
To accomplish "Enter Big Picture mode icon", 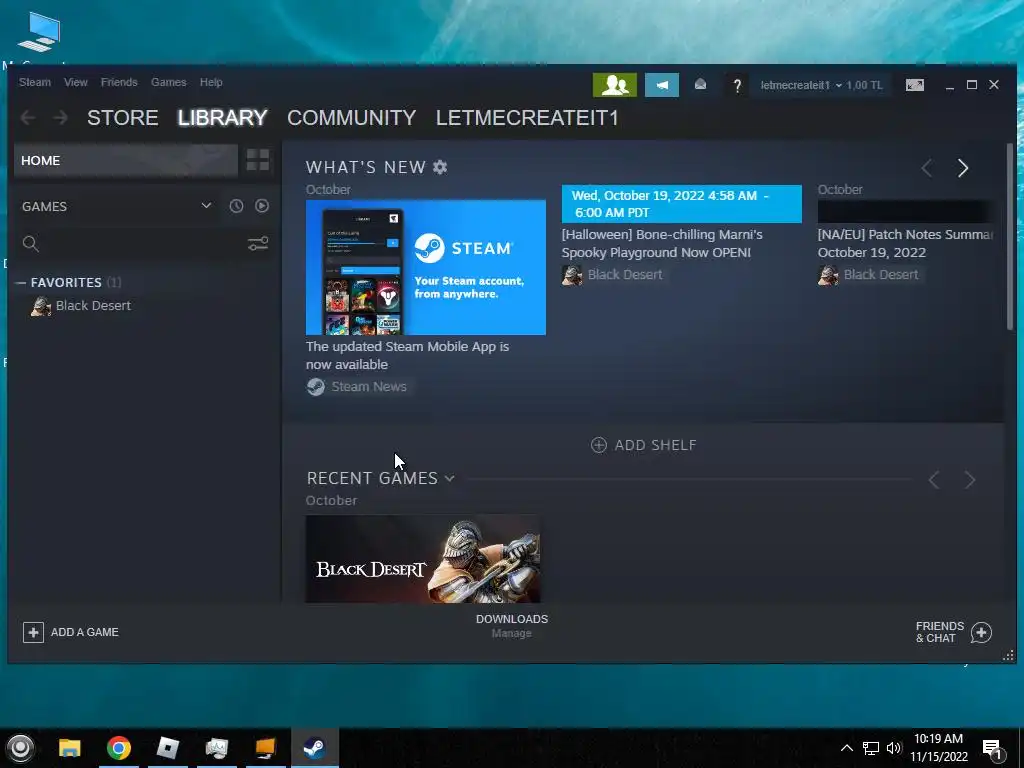I will 914,85.
